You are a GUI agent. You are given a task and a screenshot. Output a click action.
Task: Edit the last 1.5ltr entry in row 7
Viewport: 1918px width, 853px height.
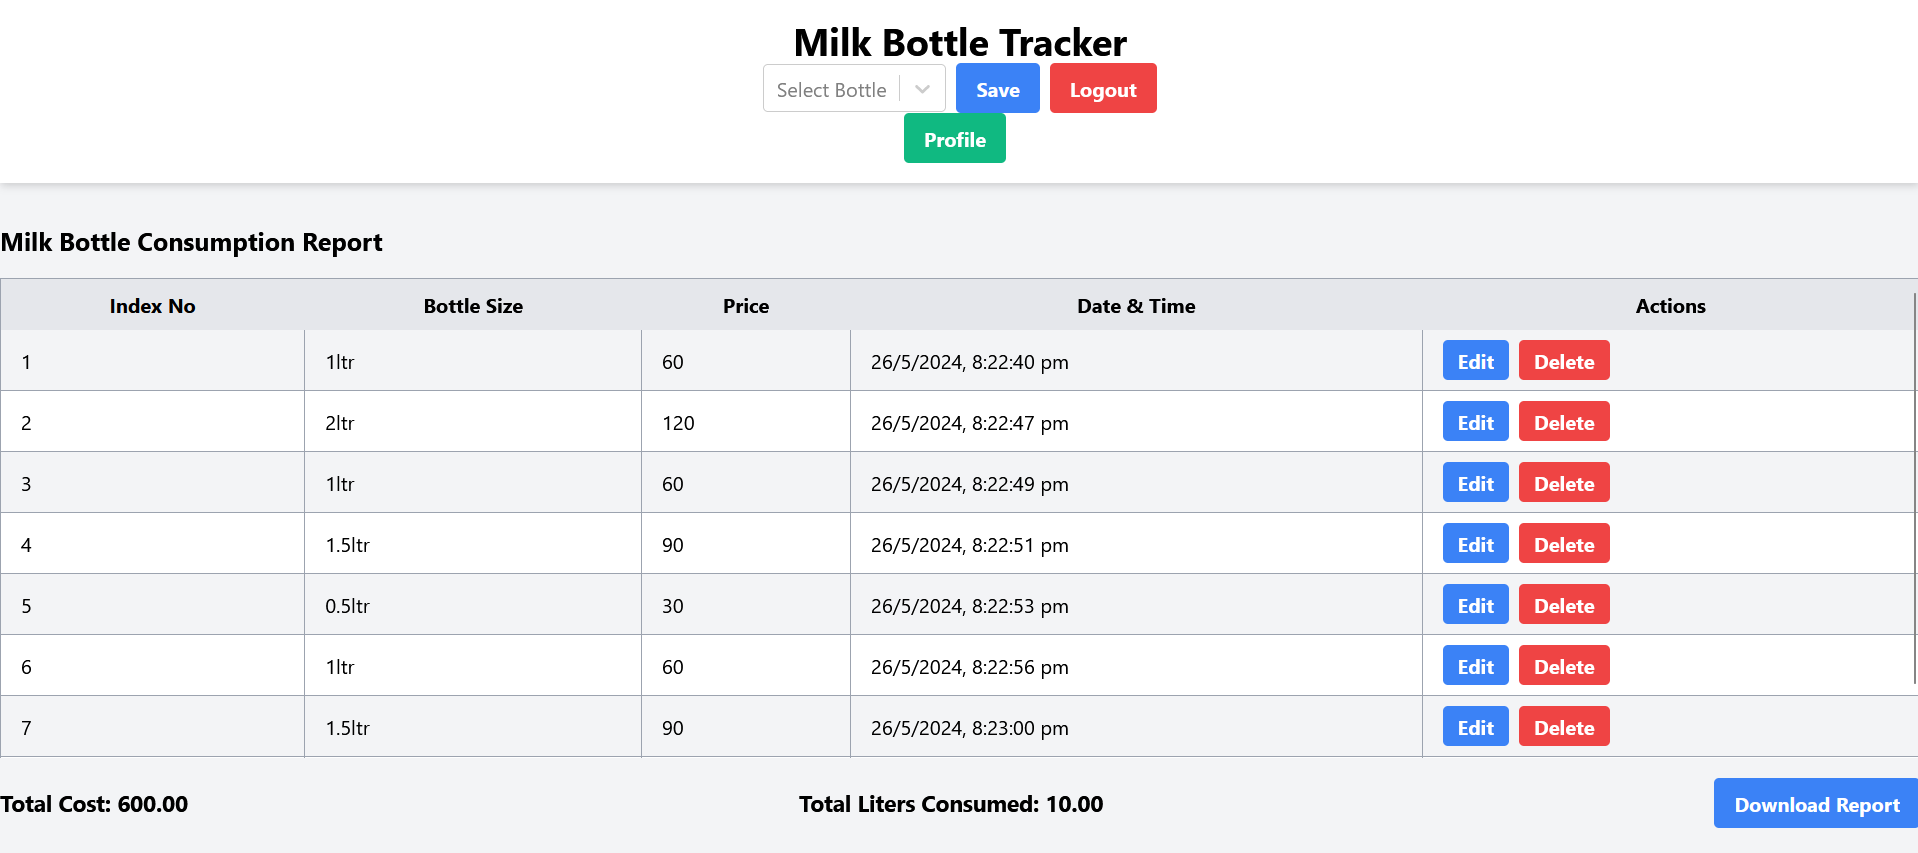point(1474,726)
